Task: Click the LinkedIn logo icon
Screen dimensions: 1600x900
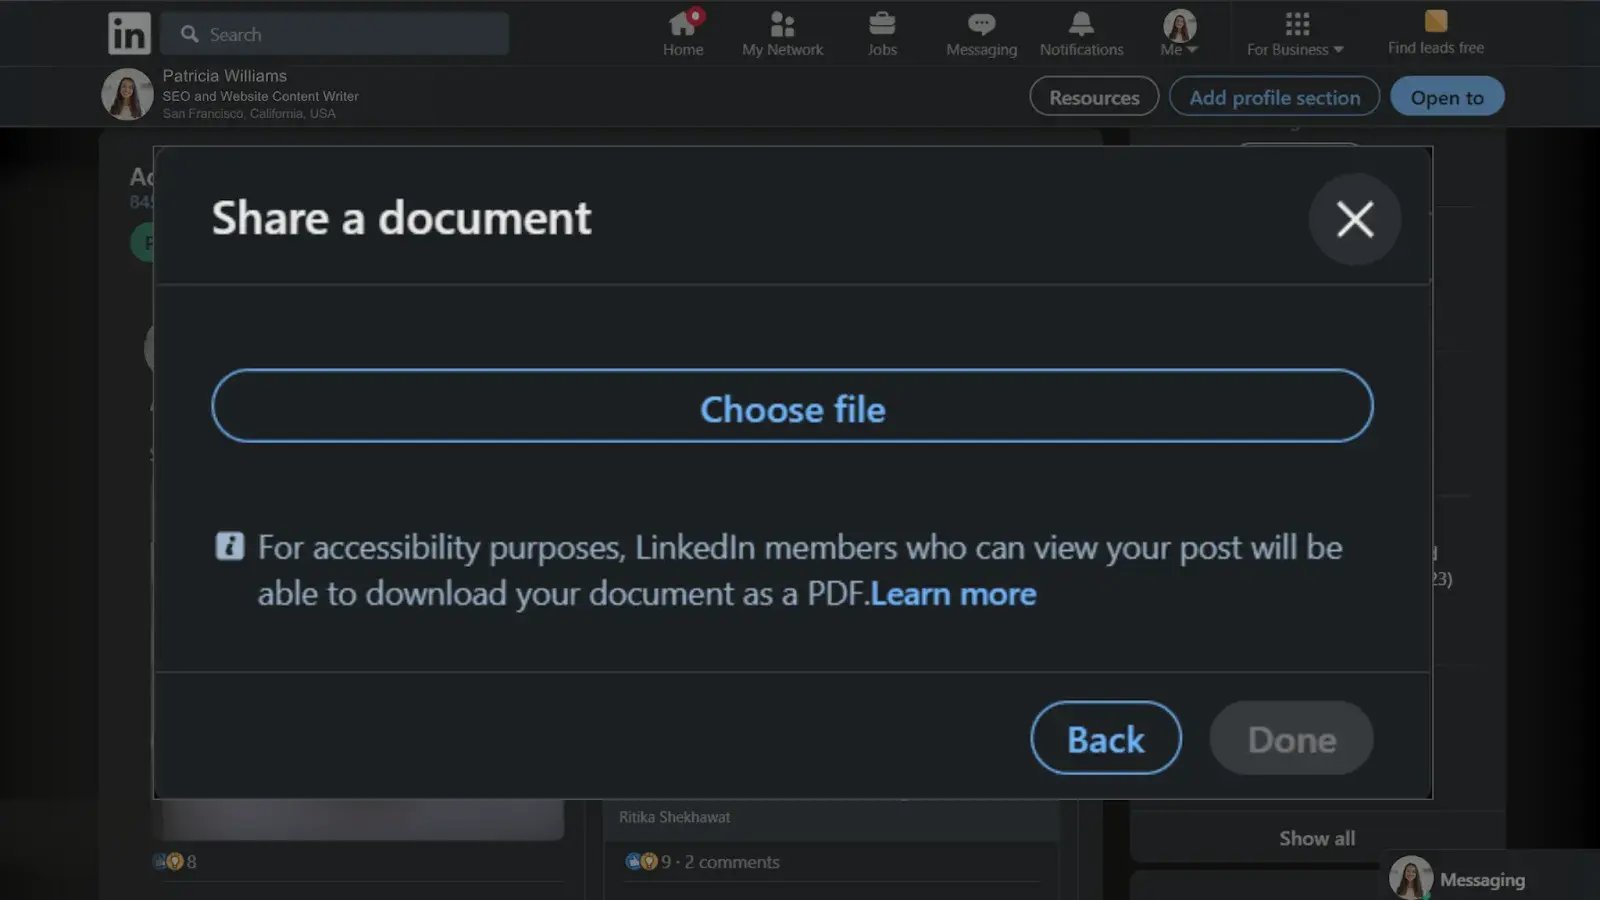Action: coord(129,34)
